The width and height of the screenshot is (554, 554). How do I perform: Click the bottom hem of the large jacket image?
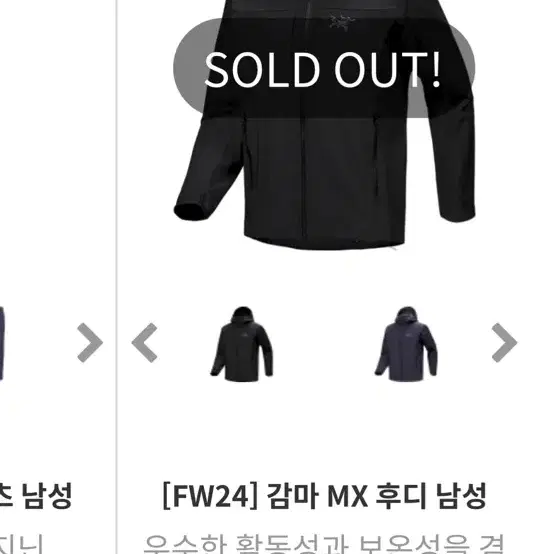tap(324, 243)
